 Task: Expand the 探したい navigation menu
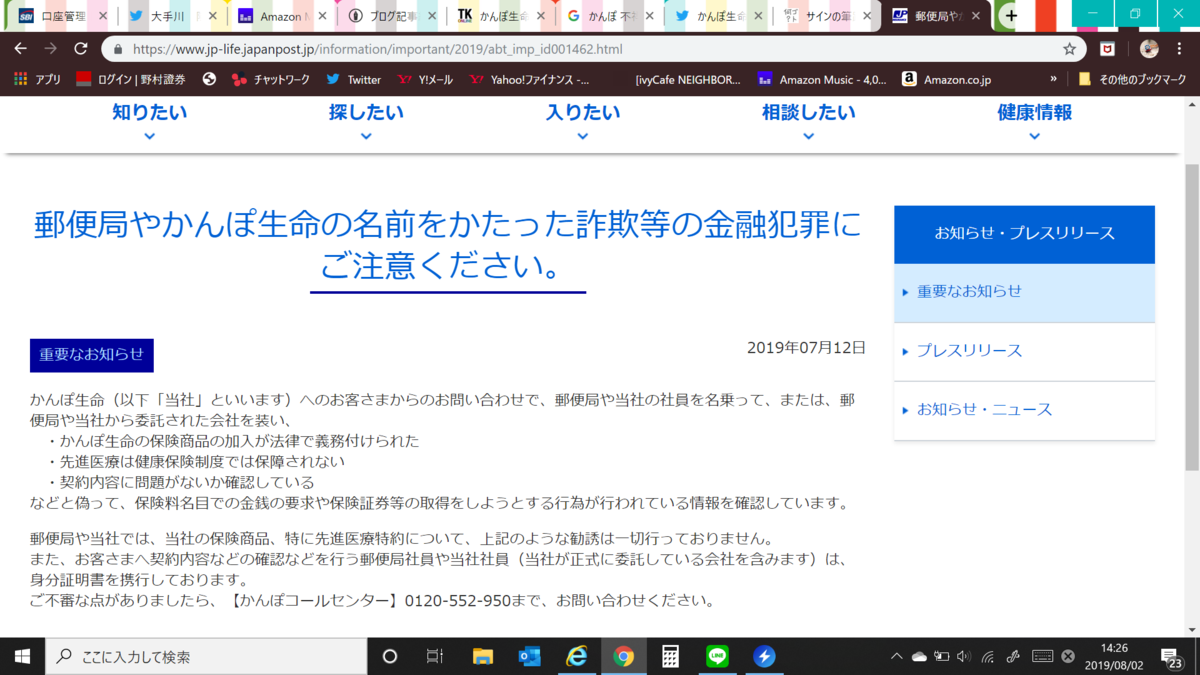coord(366,122)
